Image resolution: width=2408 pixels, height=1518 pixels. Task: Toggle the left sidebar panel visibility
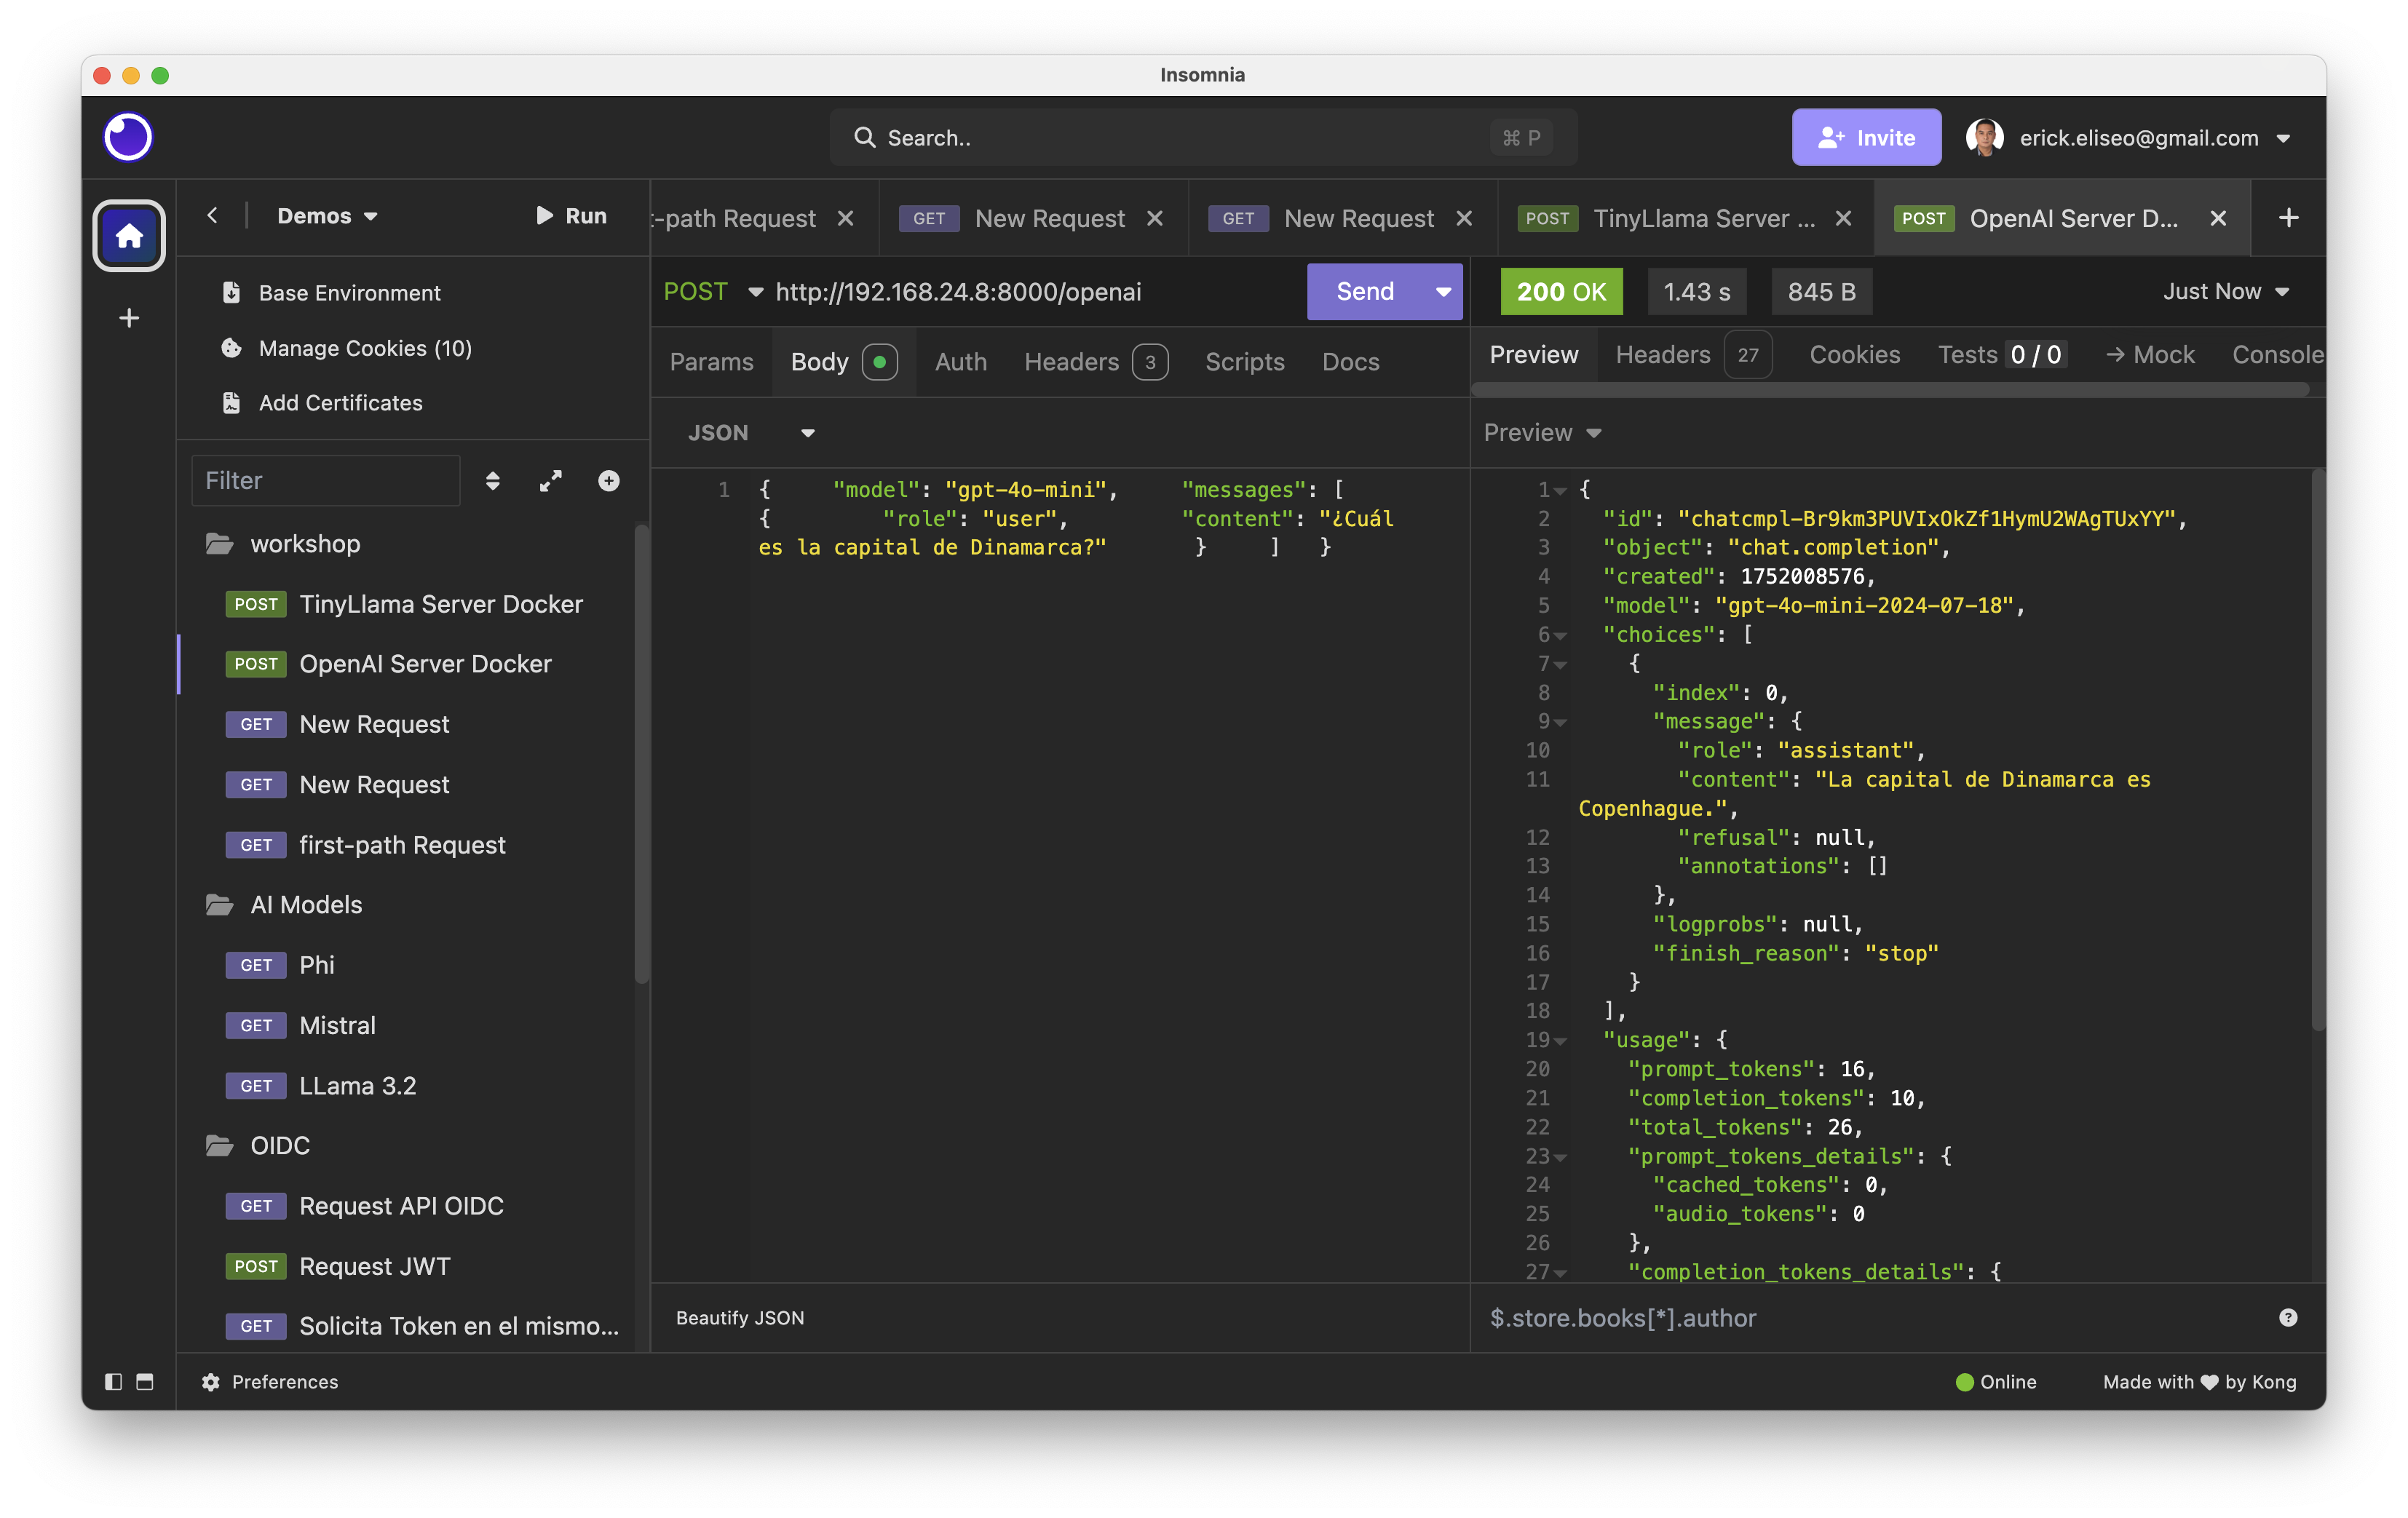[x=114, y=1382]
